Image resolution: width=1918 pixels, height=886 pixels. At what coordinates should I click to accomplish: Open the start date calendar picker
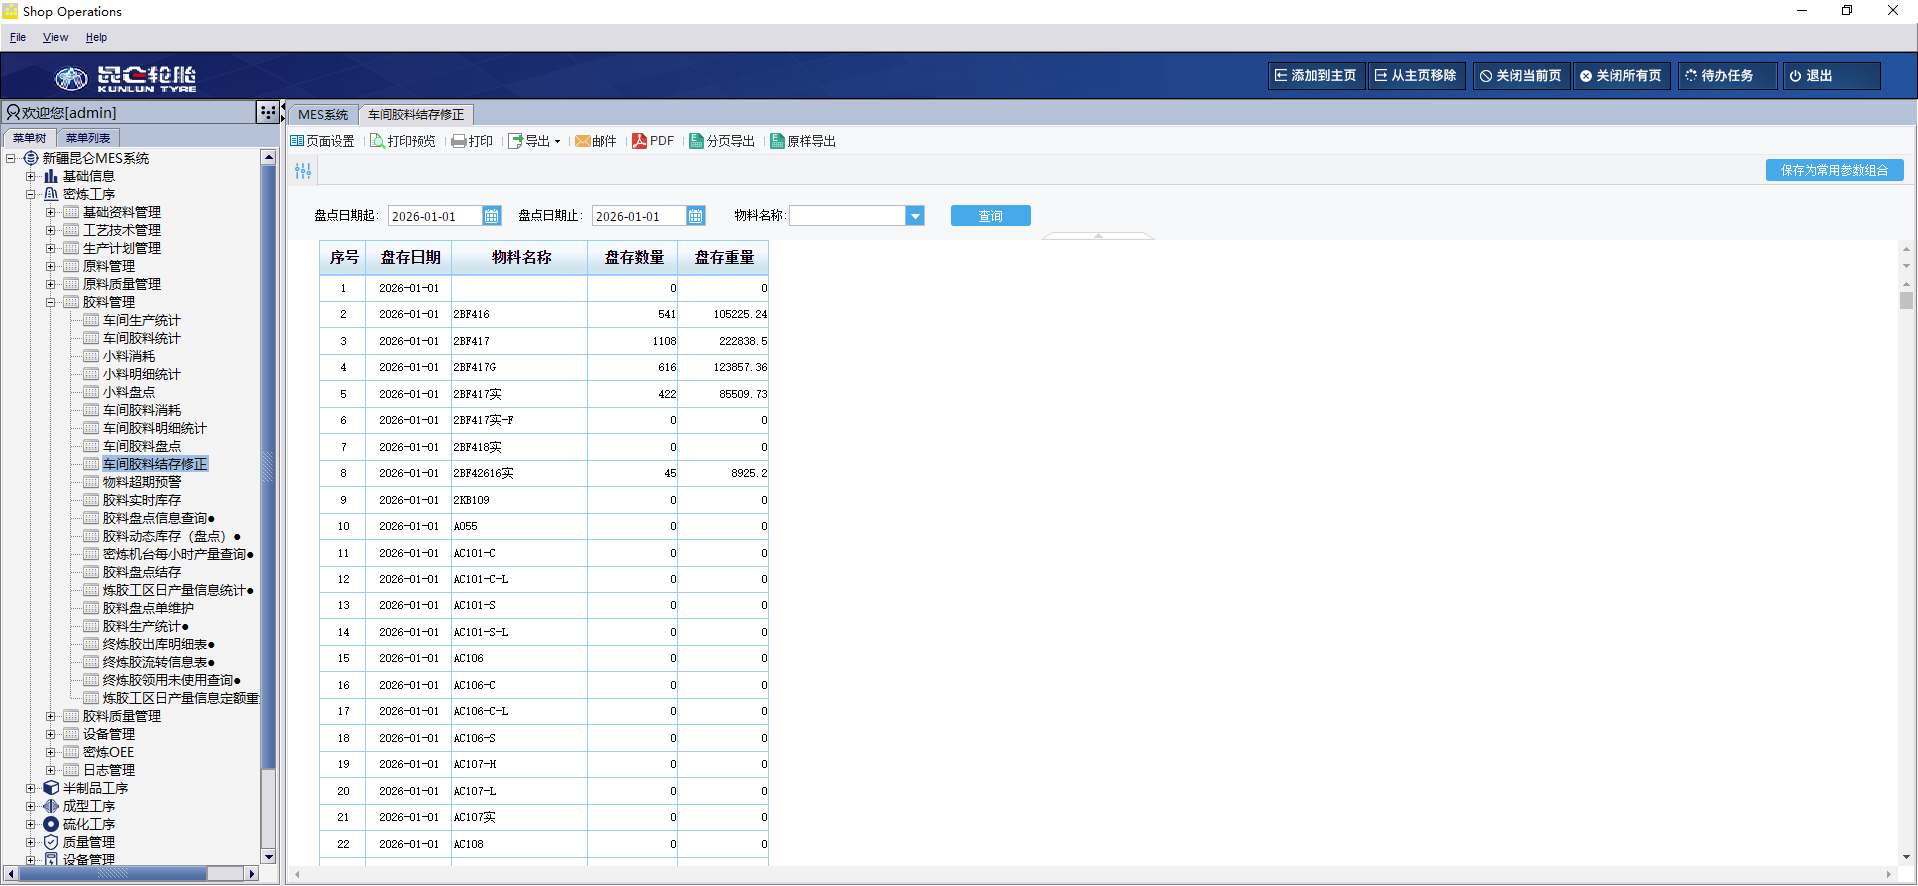pos(491,216)
